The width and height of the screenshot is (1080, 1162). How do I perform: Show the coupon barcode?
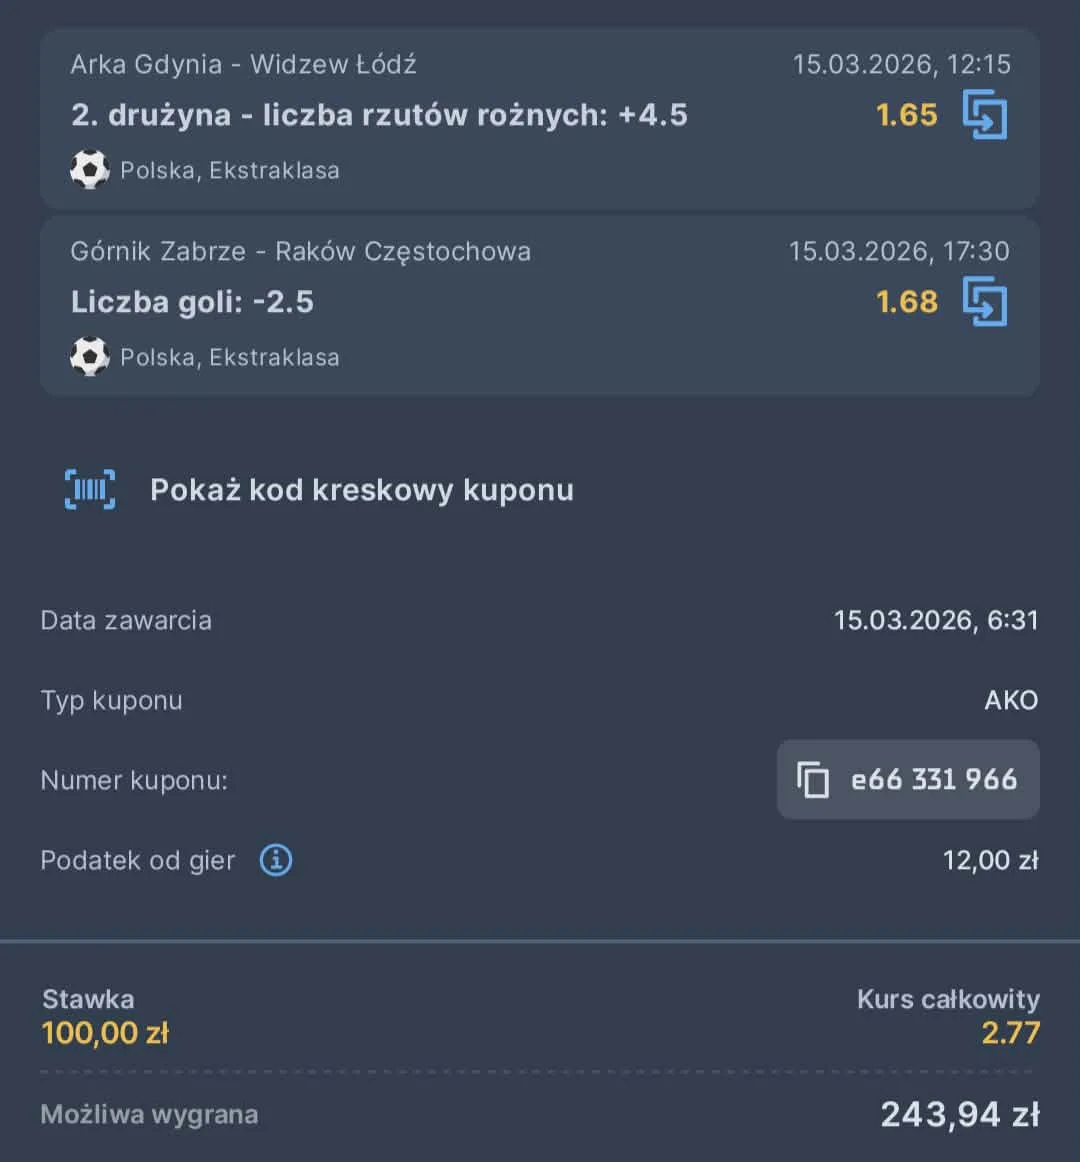point(362,489)
